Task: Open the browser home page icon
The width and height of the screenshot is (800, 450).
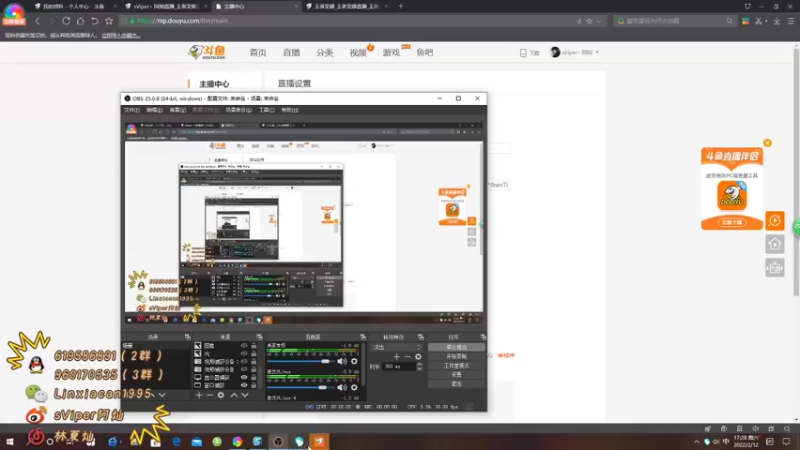Action: click(80, 21)
